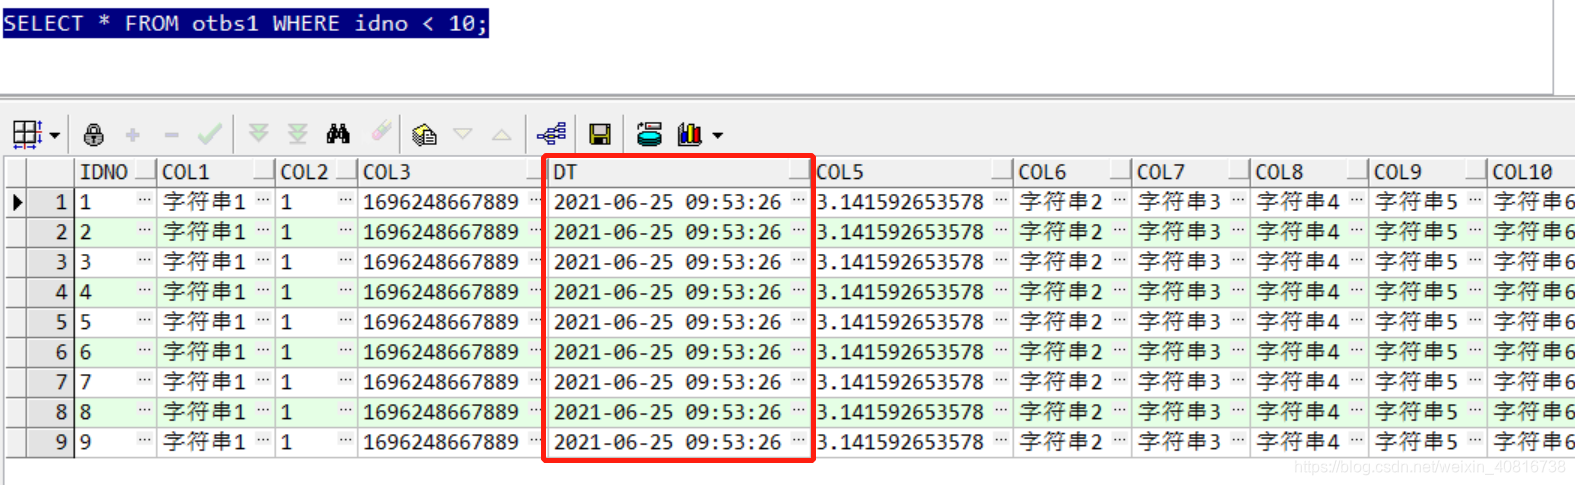The height and width of the screenshot is (485, 1575).
Task: Click the plus insert record icon
Action: (132, 134)
